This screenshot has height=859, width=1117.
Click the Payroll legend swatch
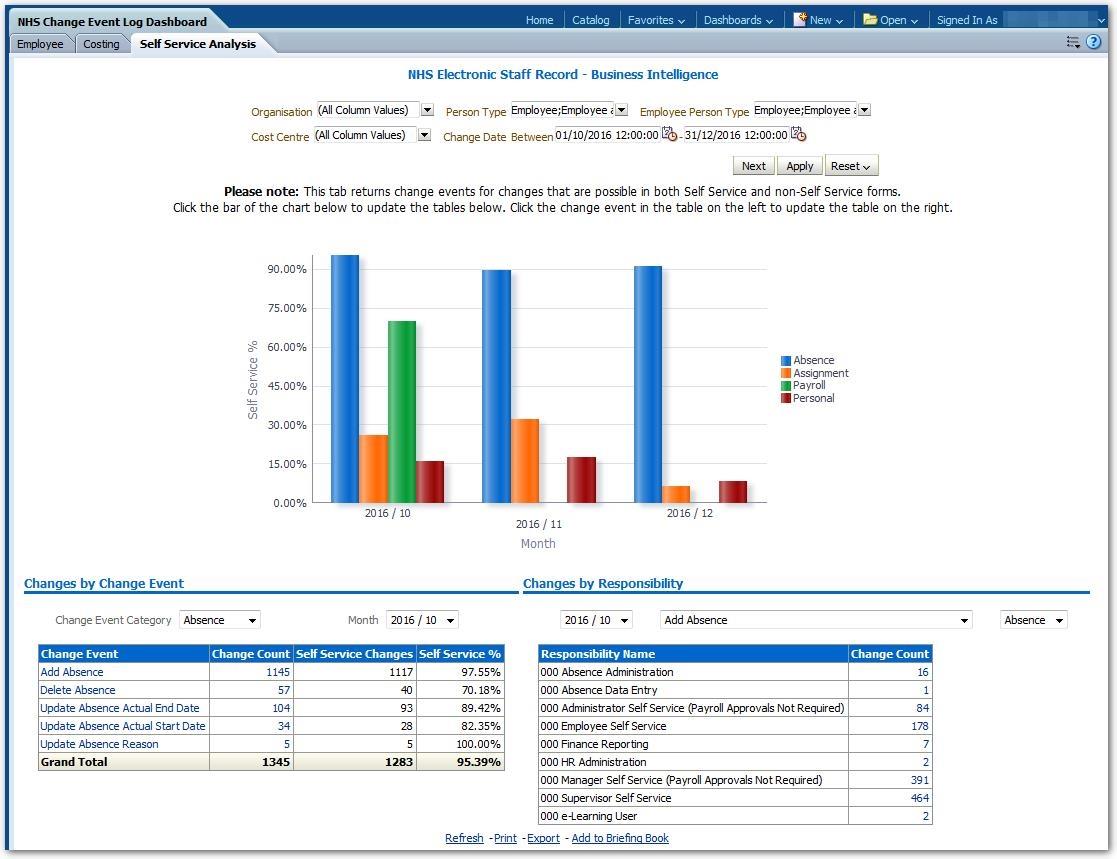pos(786,386)
